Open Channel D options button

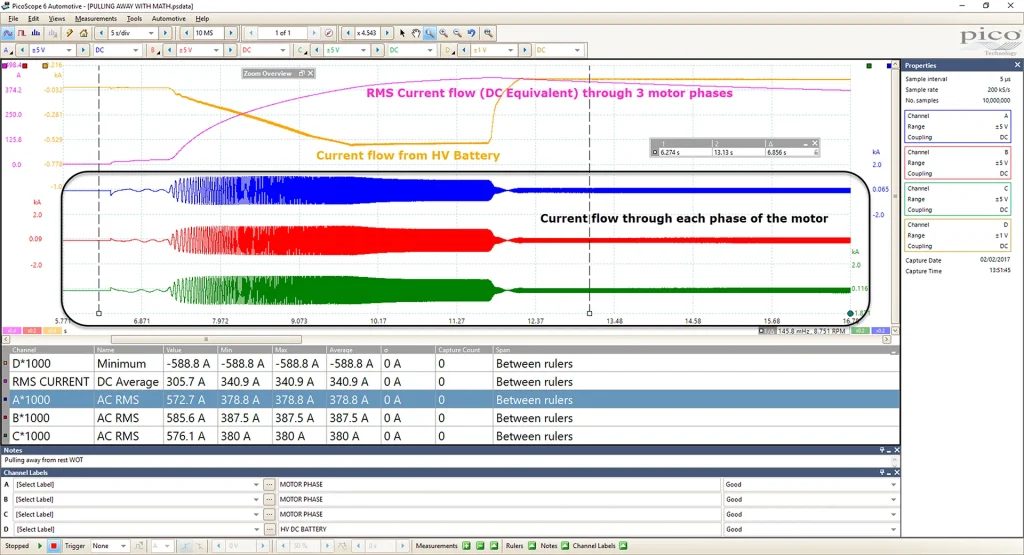pos(448,50)
